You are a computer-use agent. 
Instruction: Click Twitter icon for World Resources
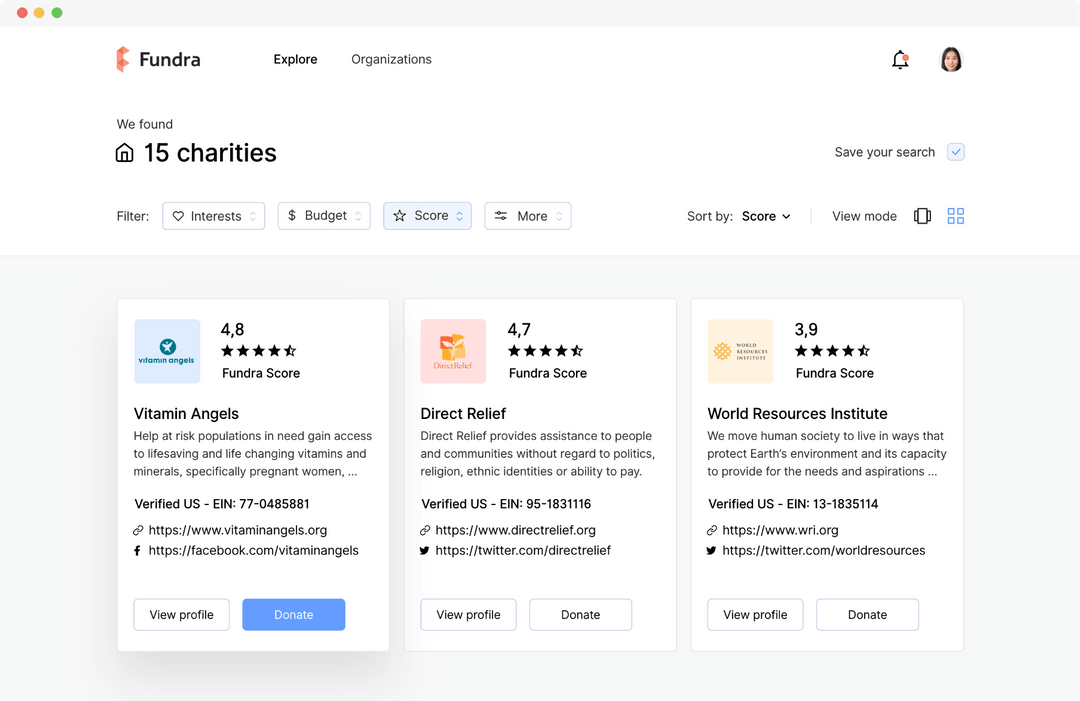[712, 551]
